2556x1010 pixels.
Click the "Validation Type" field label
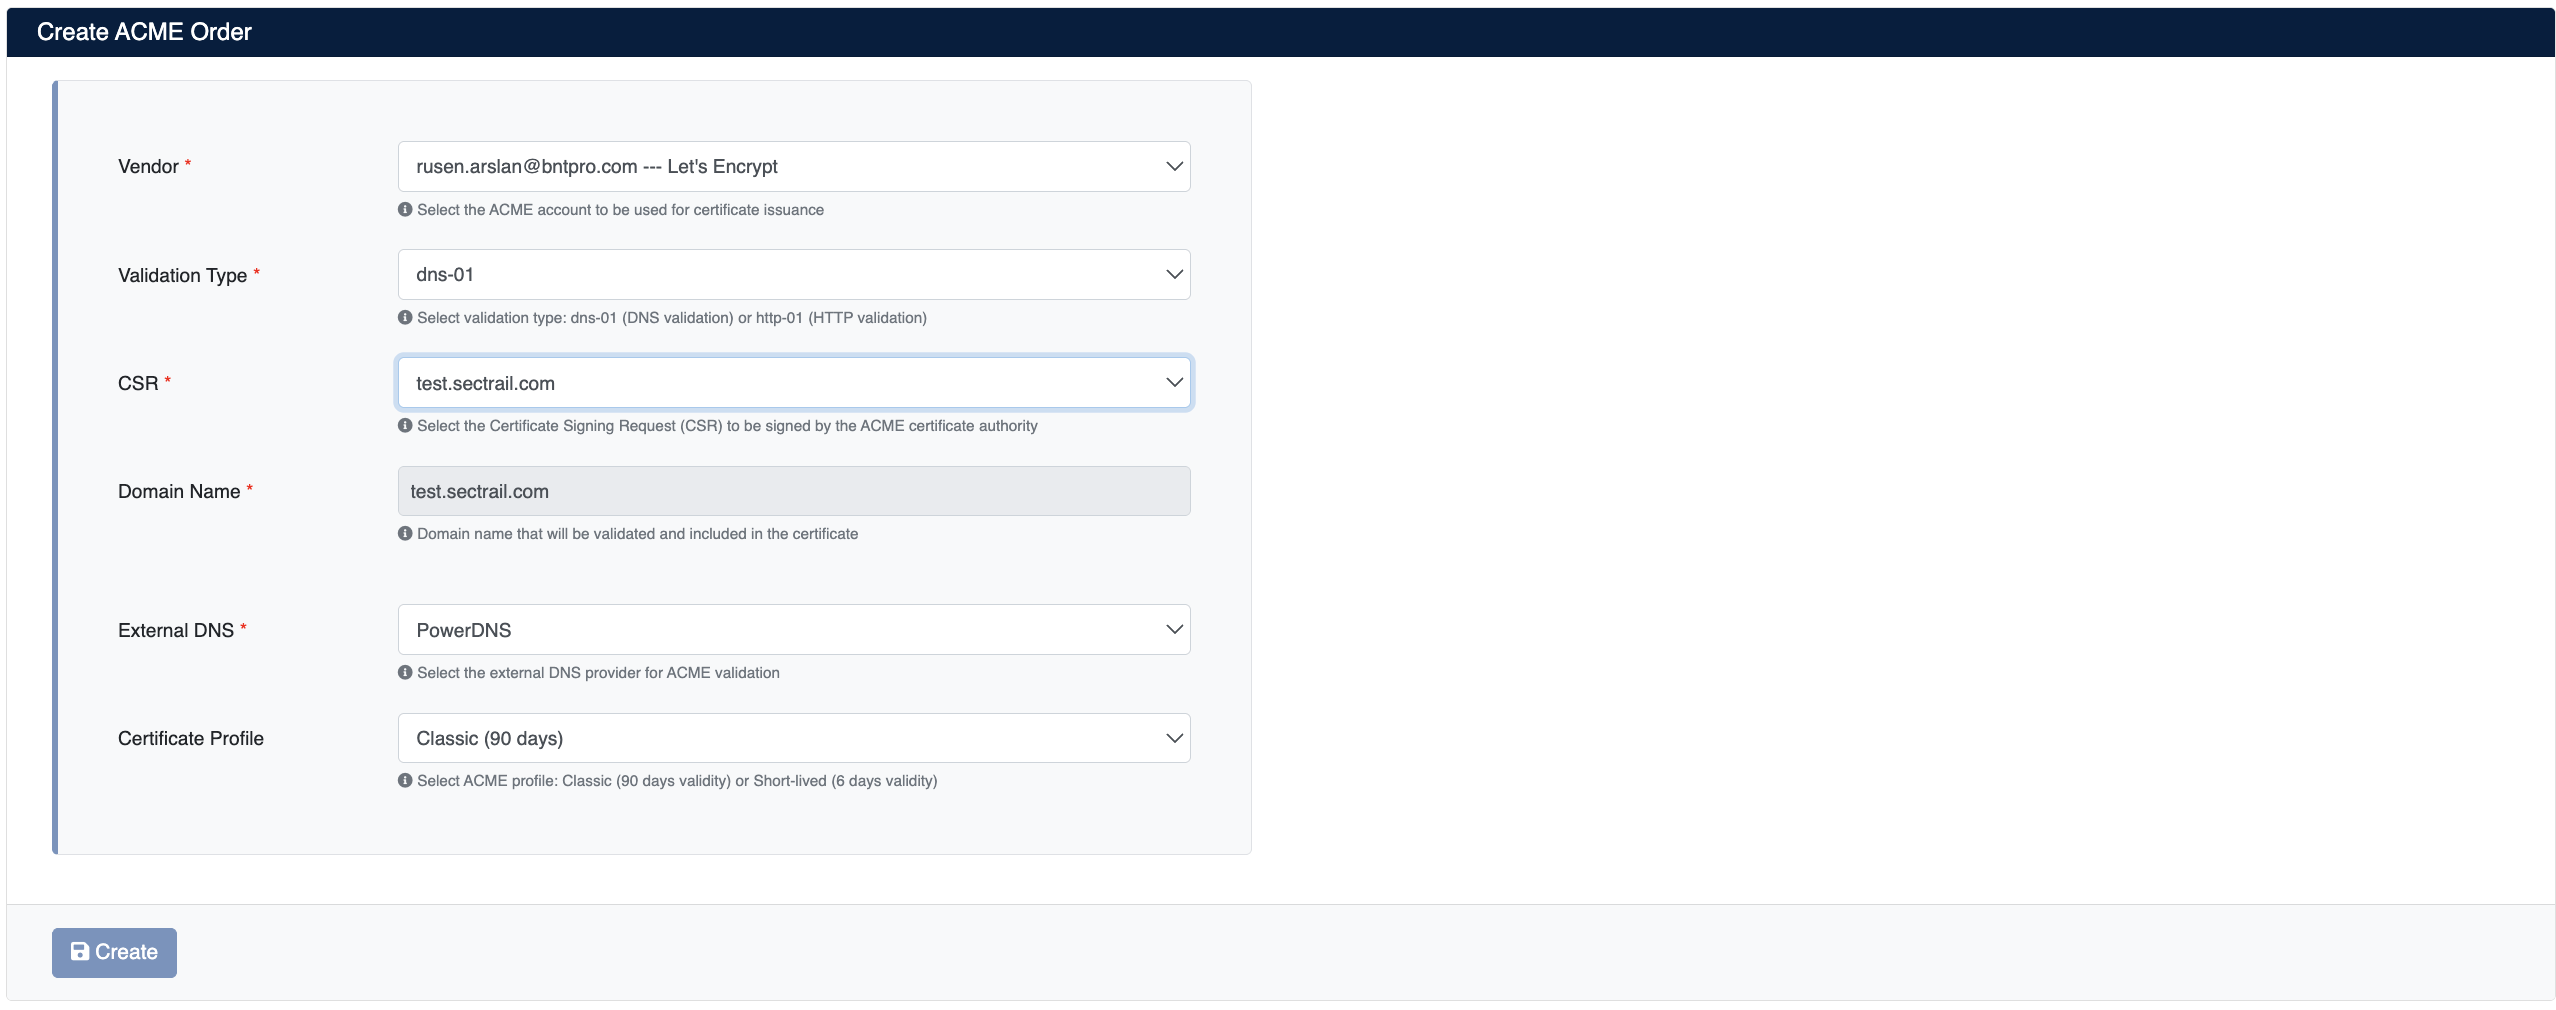182,276
